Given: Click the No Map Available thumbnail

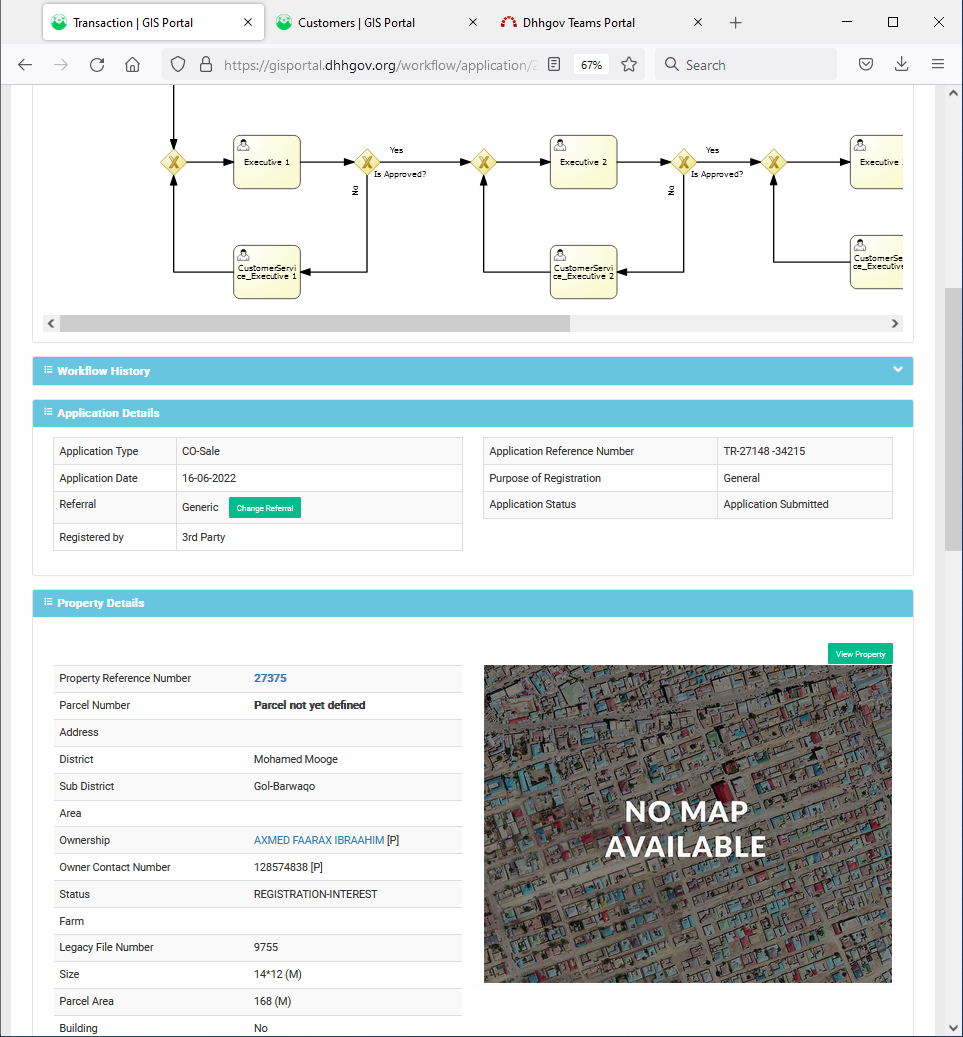Looking at the screenshot, I should (688, 824).
